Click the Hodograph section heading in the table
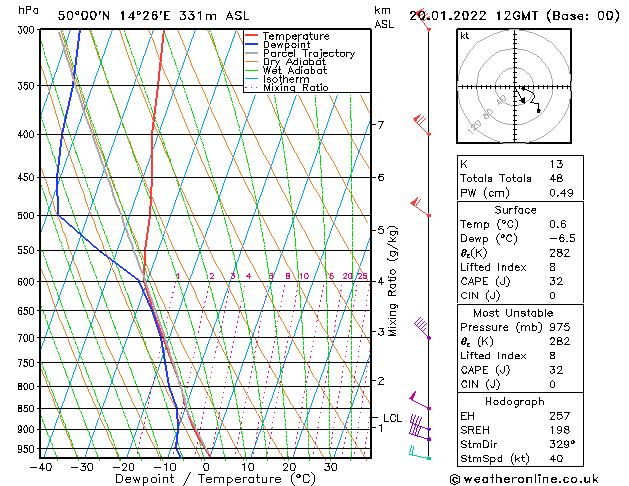The height and width of the screenshot is (486, 629). pyautogui.click(x=515, y=402)
